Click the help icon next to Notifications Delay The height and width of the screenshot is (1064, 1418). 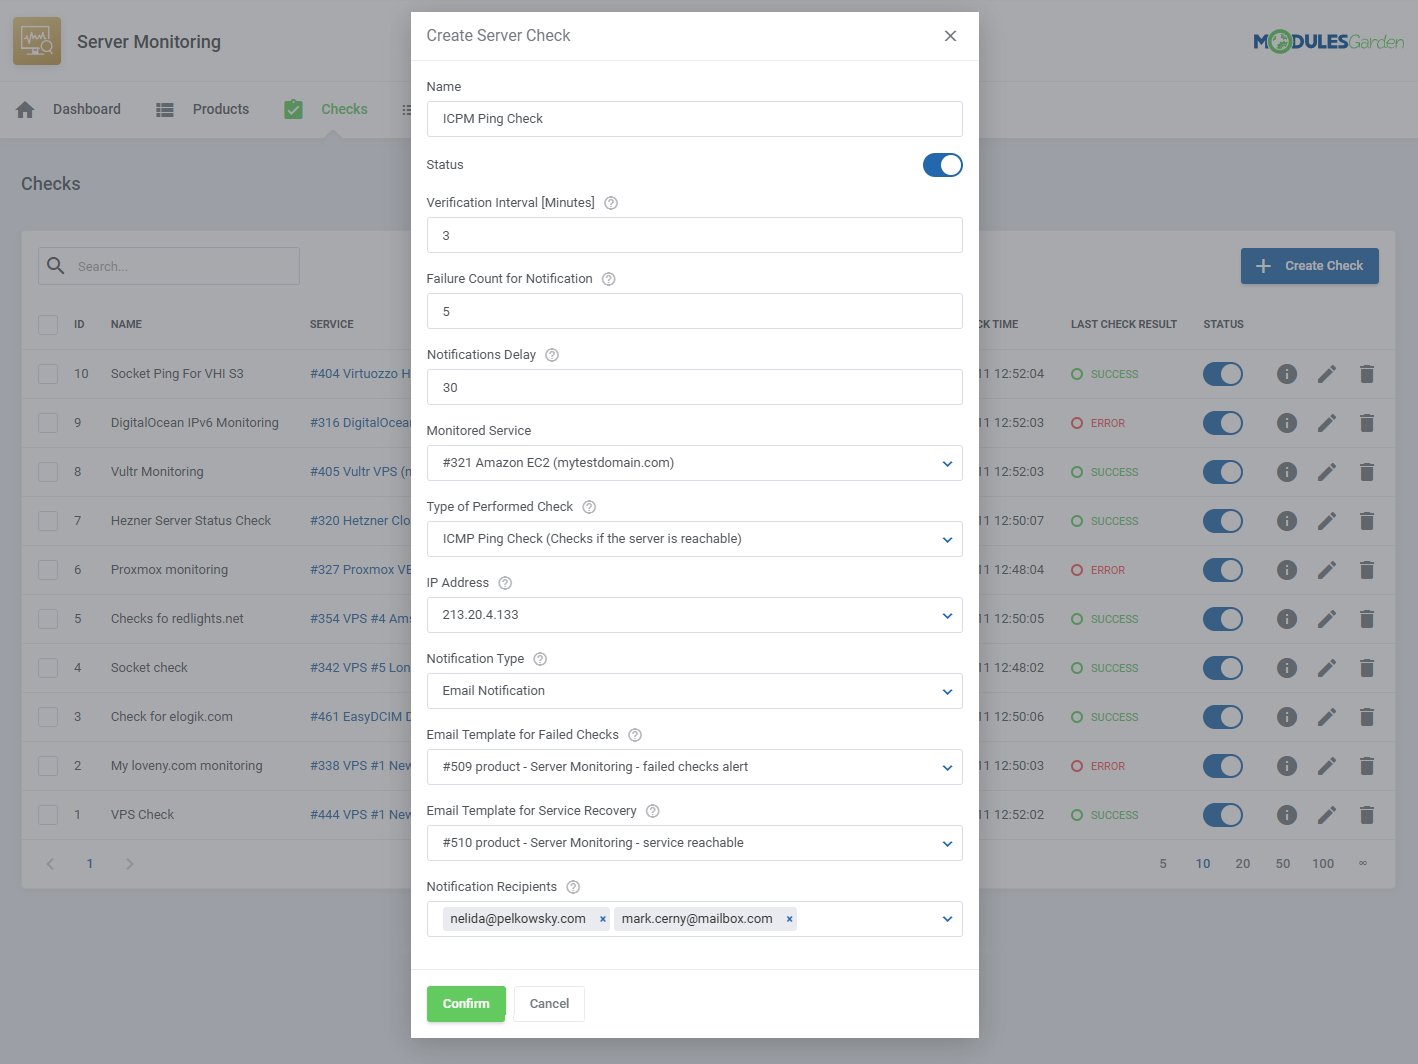[551, 354]
